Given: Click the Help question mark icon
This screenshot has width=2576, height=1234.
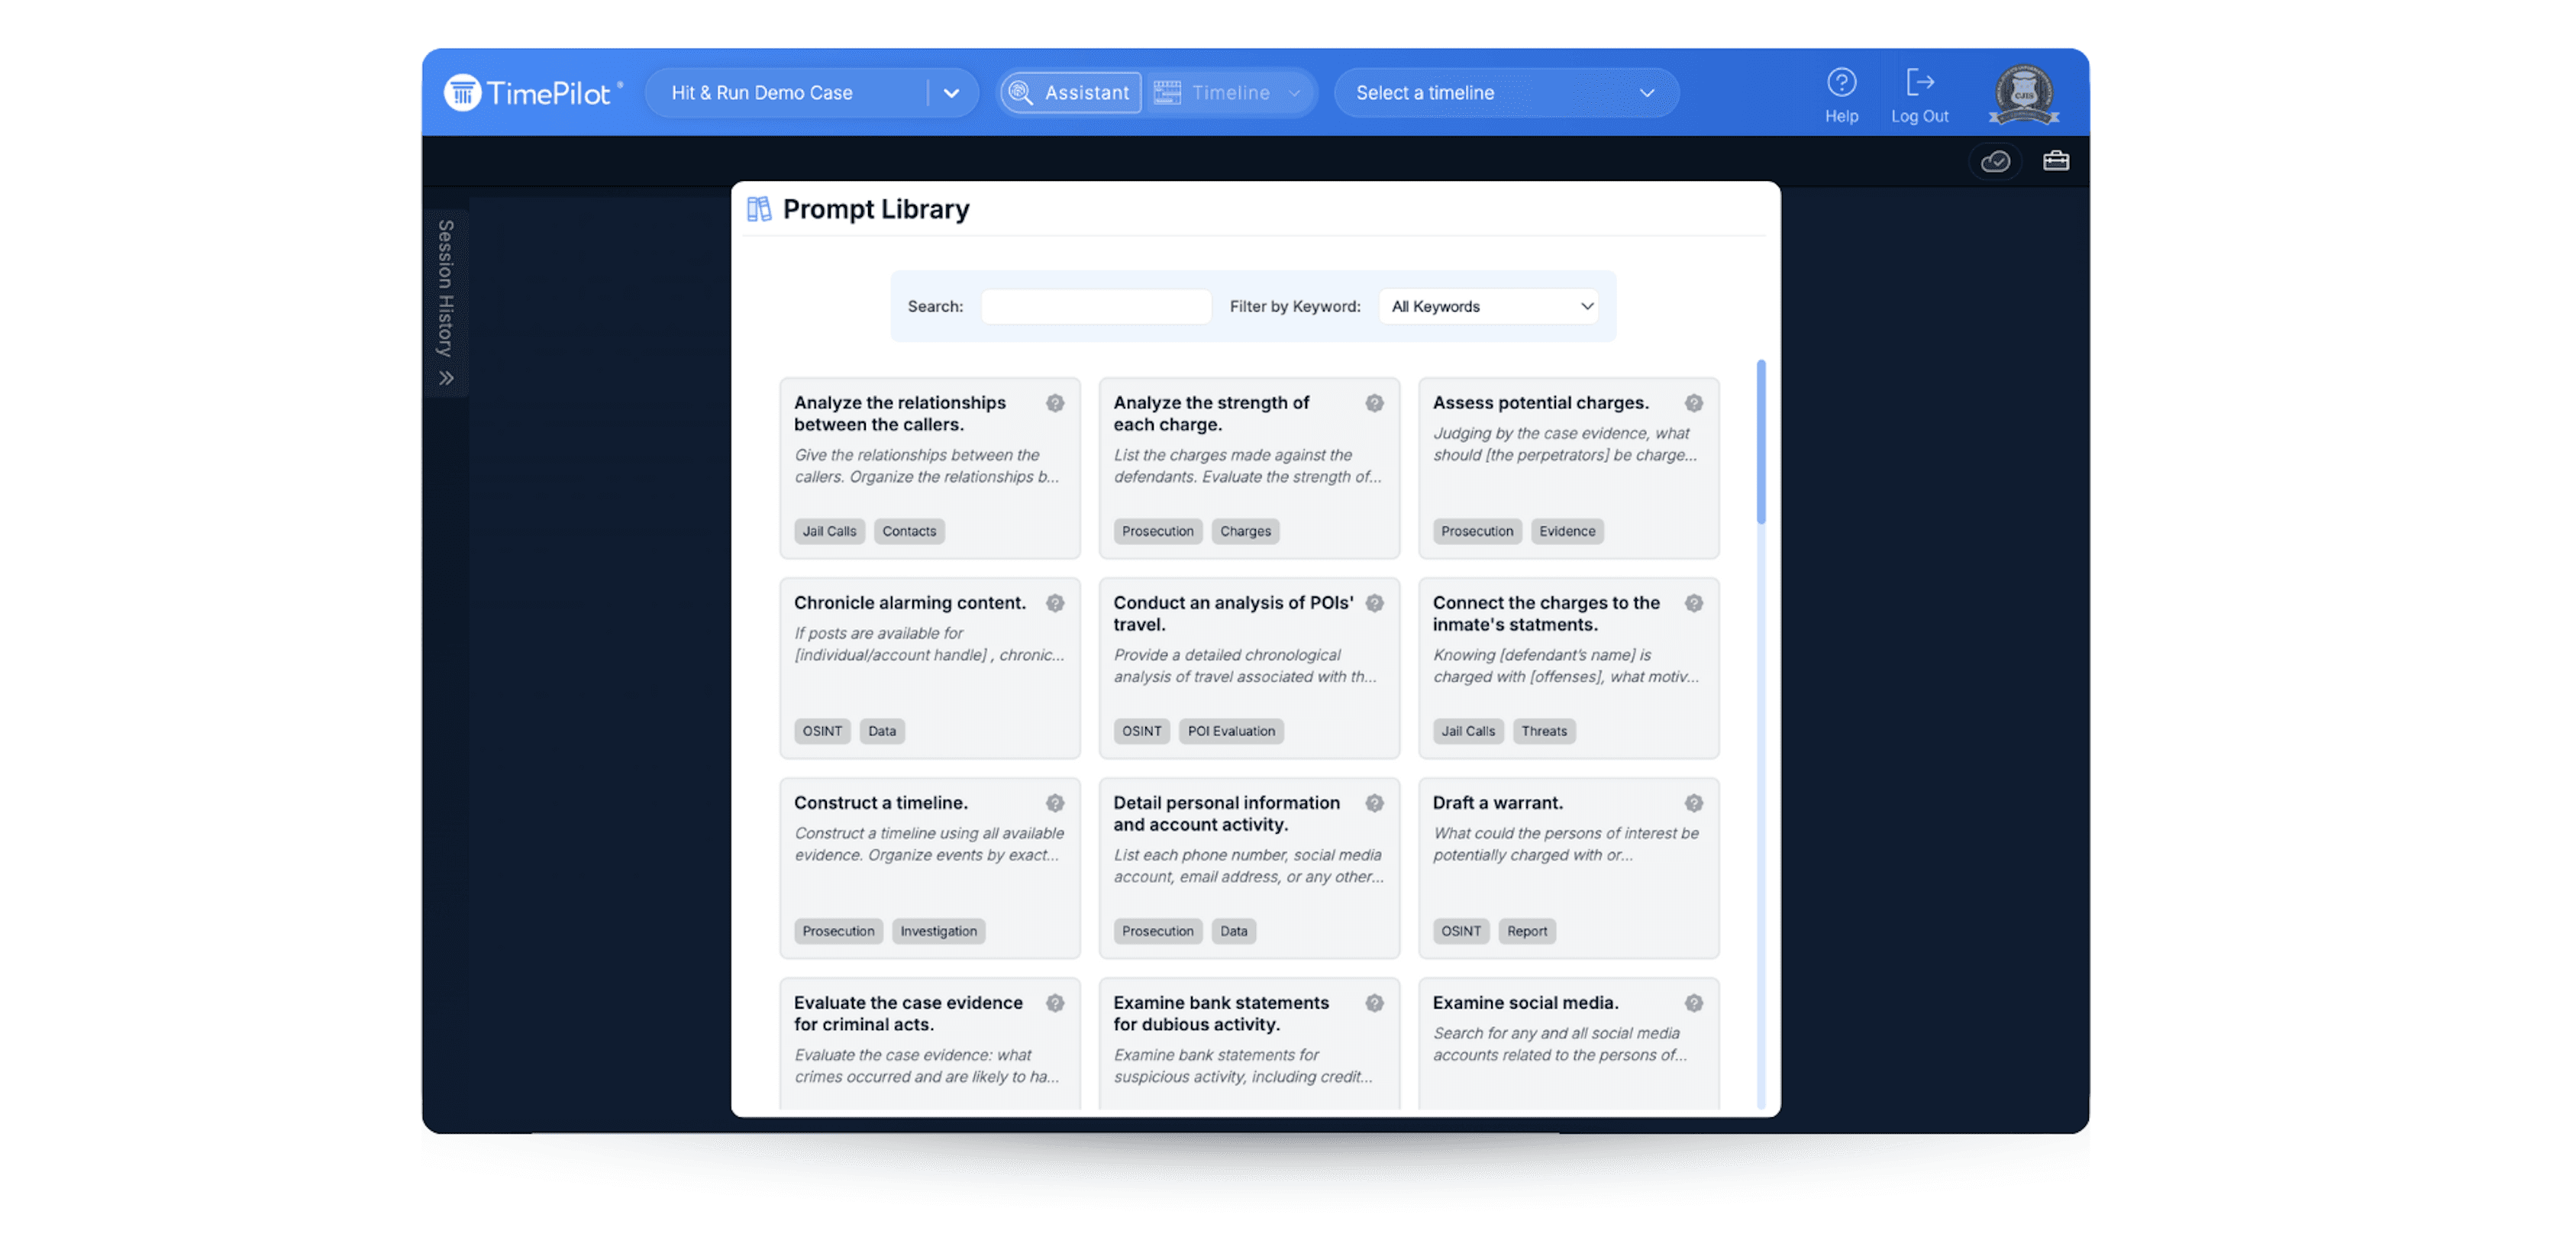Looking at the screenshot, I should click(1841, 82).
